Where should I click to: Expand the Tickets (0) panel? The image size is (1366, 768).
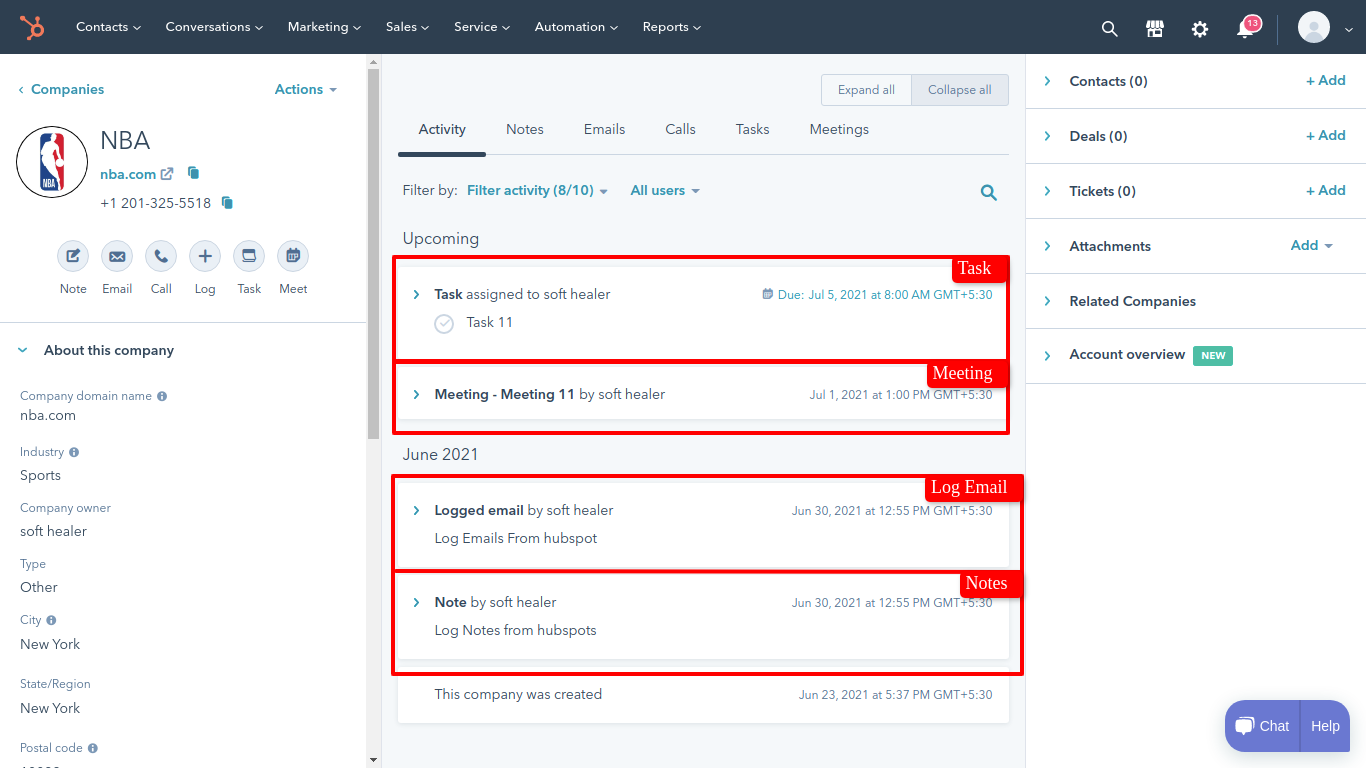click(x=1047, y=191)
